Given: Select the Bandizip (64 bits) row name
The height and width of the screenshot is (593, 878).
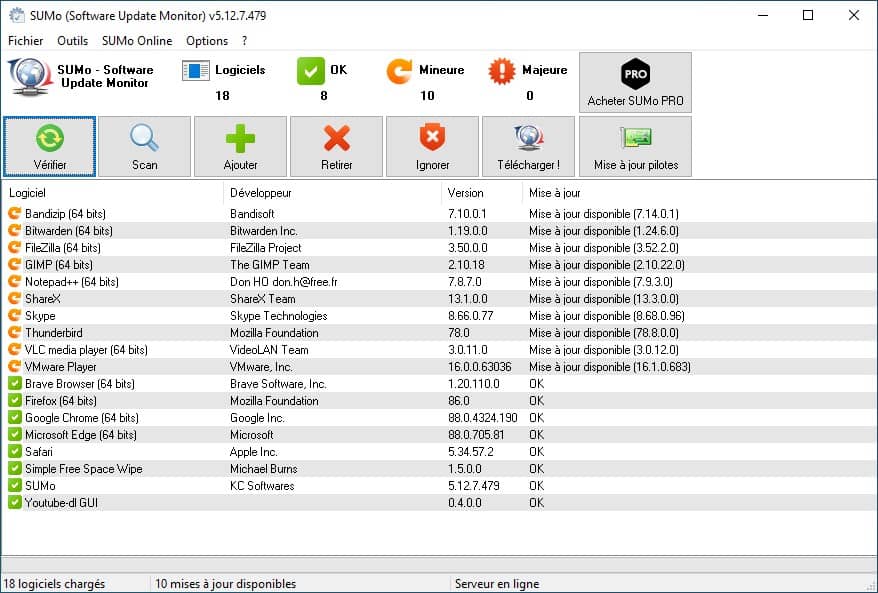Looking at the screenshot, I should pyautogui.click(x=66, y=213).
